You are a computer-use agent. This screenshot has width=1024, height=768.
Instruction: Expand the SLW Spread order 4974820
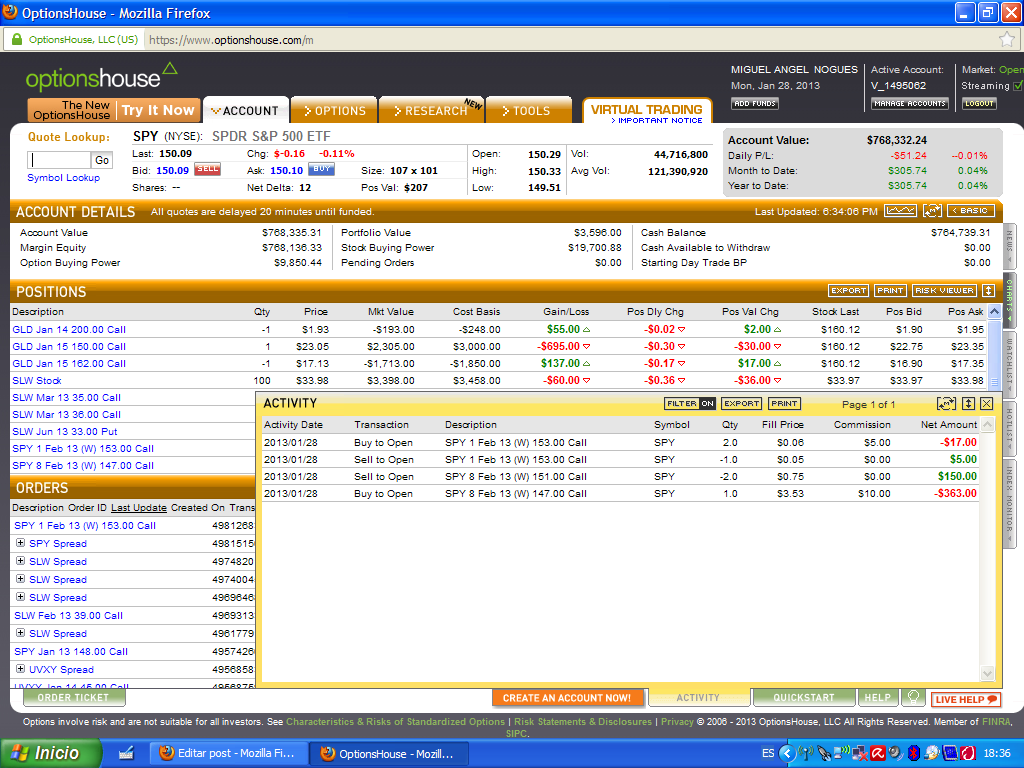20,561
